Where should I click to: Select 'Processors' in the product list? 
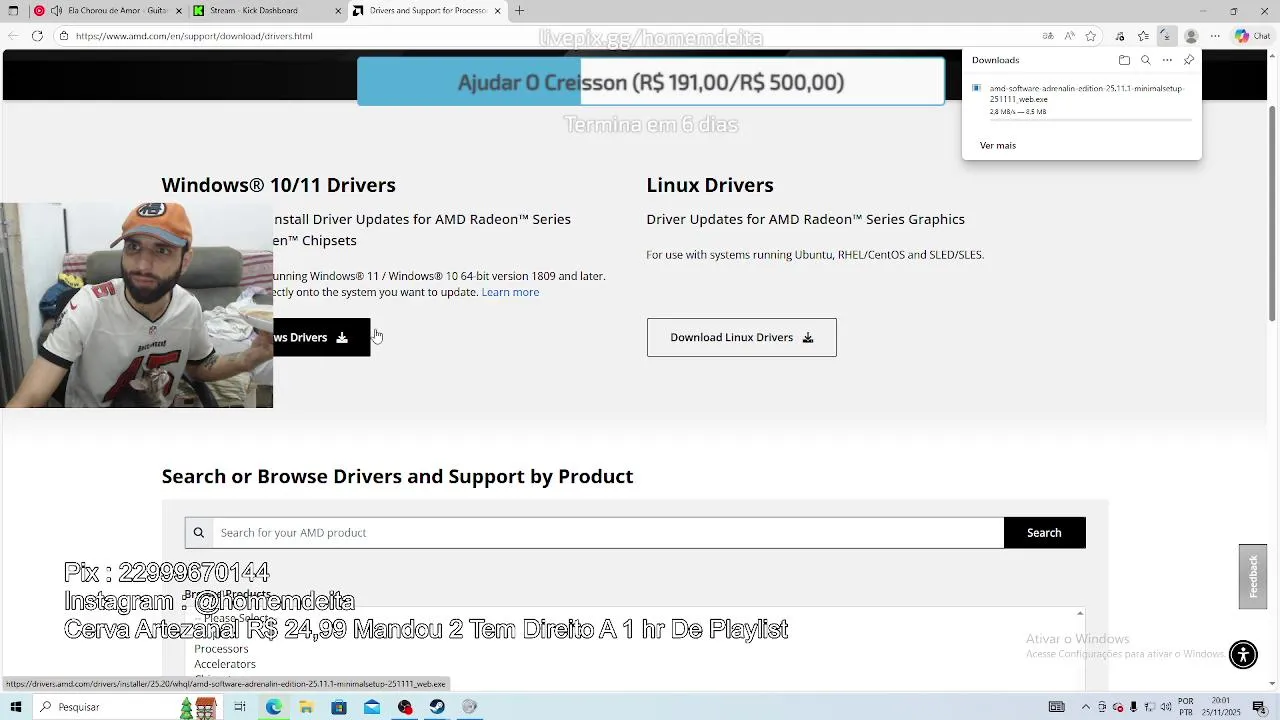221,649
